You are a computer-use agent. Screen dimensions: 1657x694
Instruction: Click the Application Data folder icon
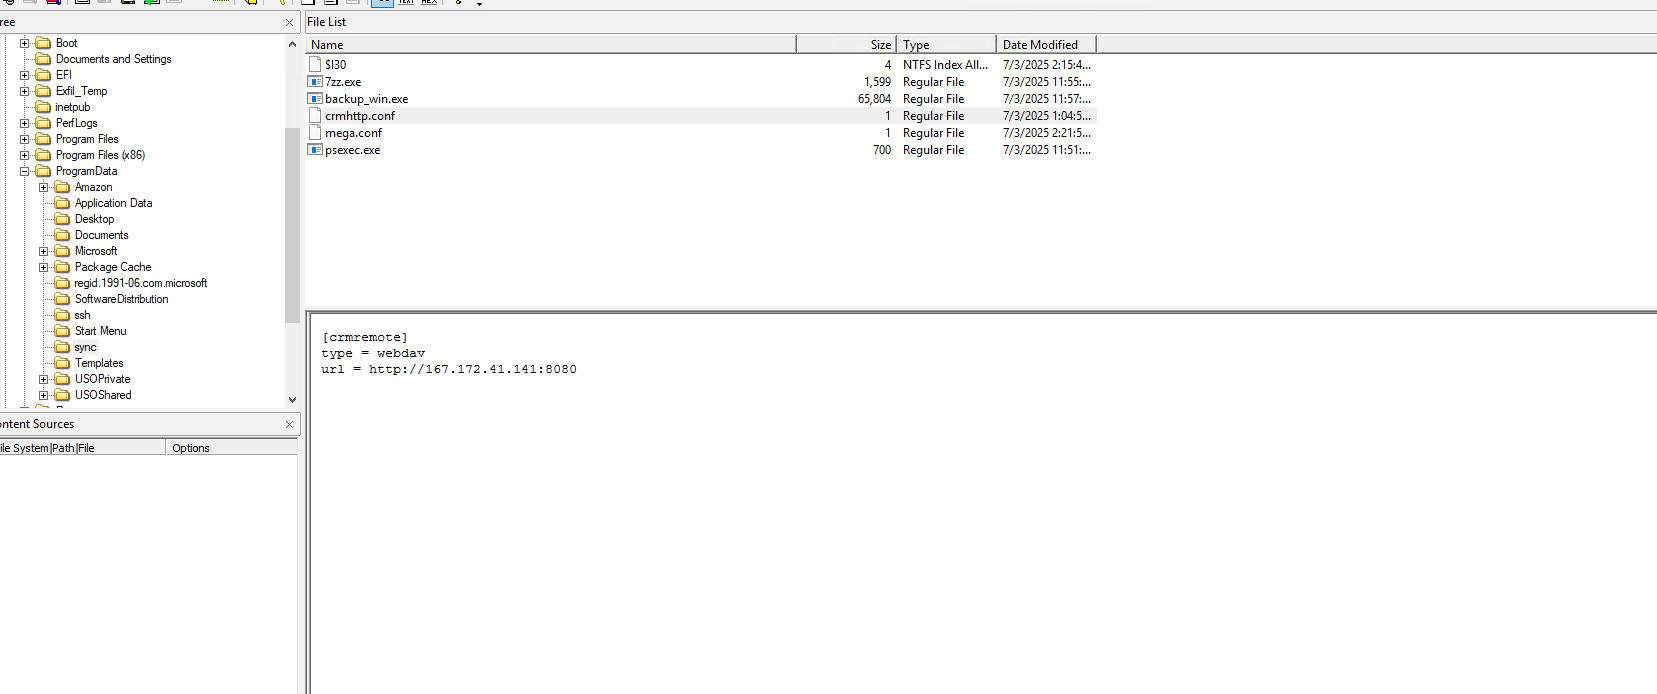[62, 203]
